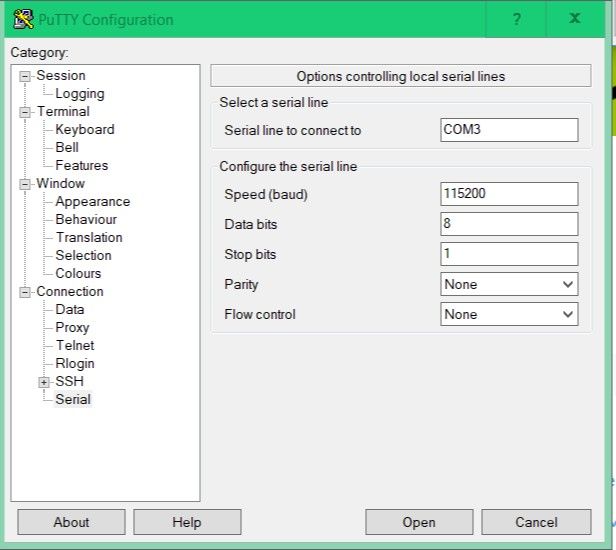The image size is (616, 550).
Task: Click the PuTTY icon in the title bar
Action: [x=23, y=19]
